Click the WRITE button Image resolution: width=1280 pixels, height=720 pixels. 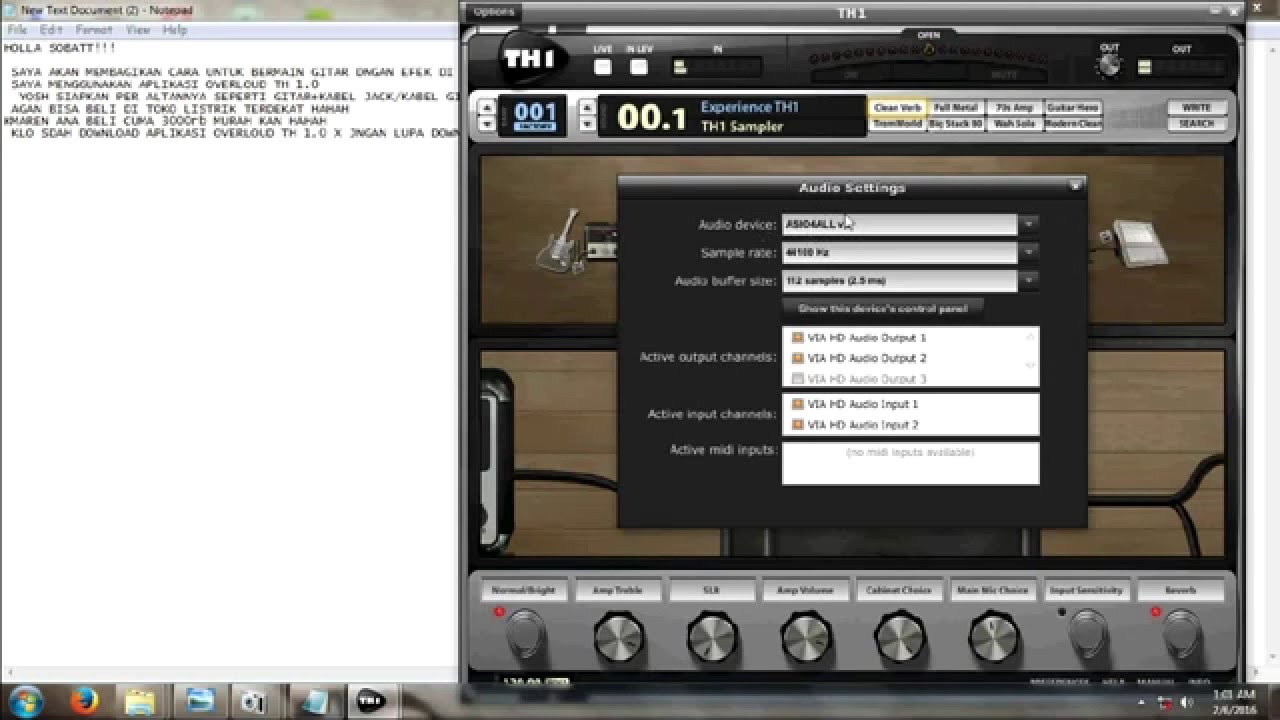pos(1196,107)
